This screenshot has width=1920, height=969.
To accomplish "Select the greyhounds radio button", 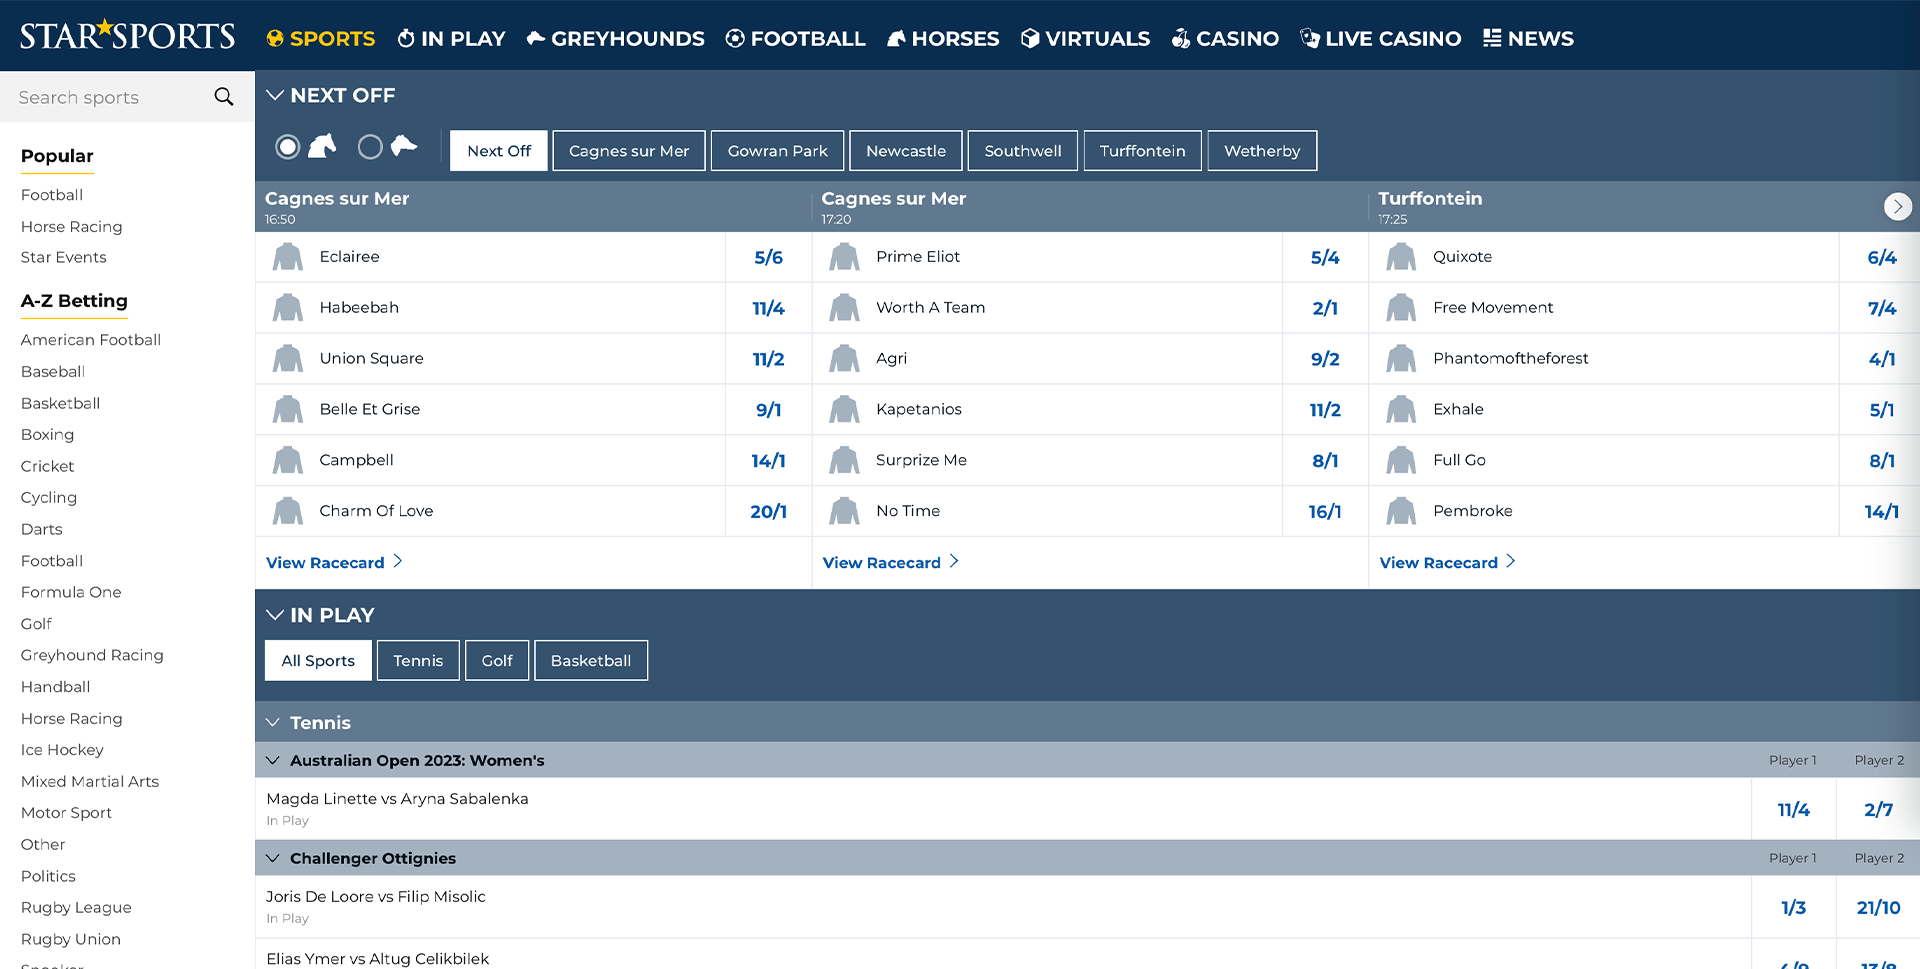I will 370,147.
